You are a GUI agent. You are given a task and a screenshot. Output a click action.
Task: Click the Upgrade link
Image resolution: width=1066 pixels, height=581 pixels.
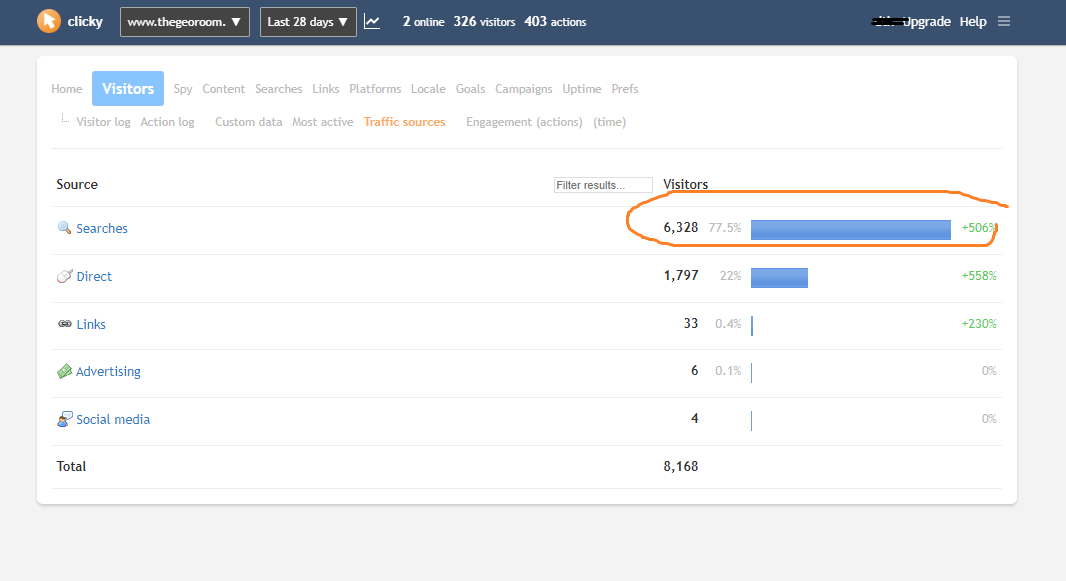(x=926, y=22)
